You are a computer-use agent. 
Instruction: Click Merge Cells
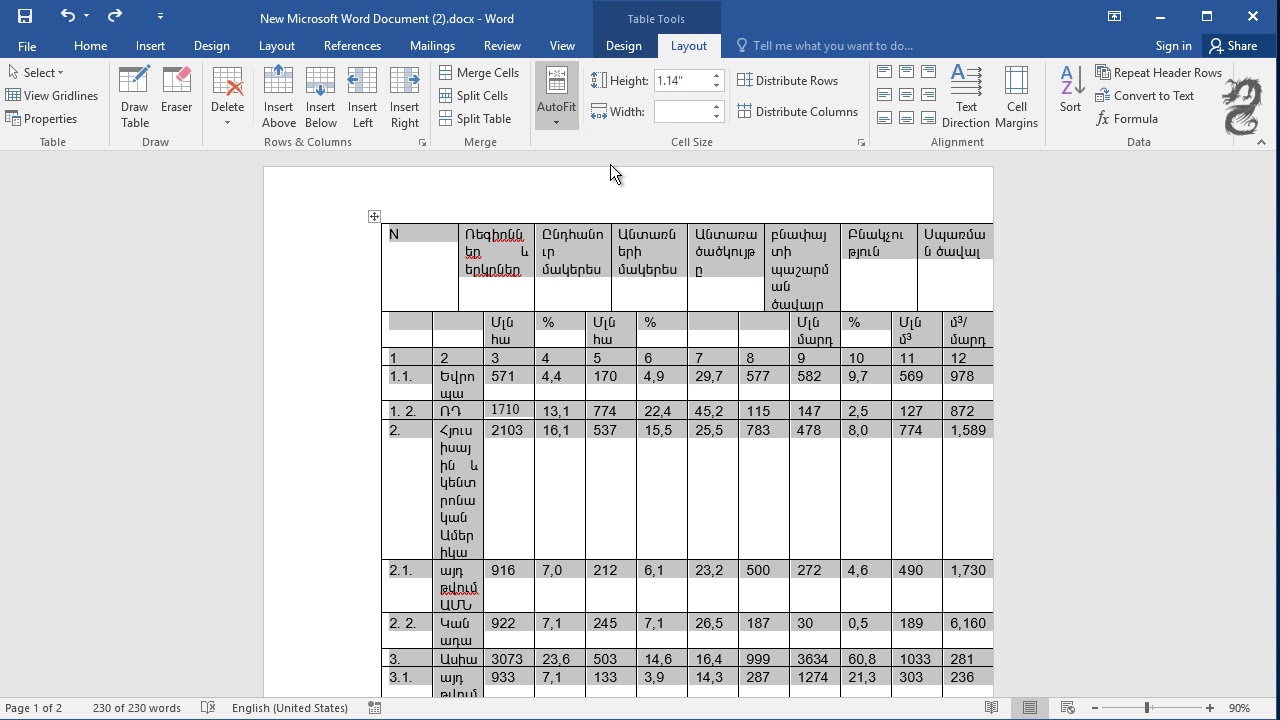pos(479,72)
